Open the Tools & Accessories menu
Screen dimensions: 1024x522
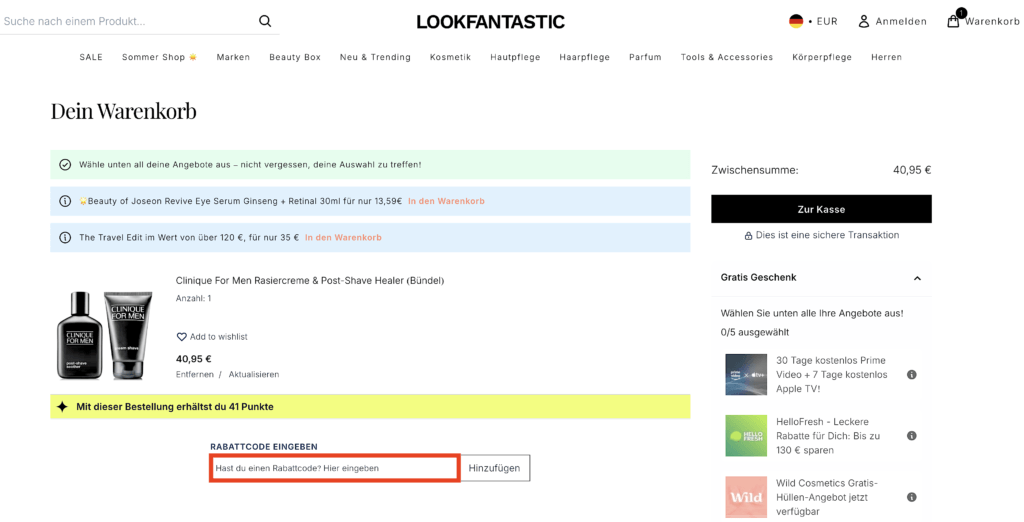tap(726, 57)
